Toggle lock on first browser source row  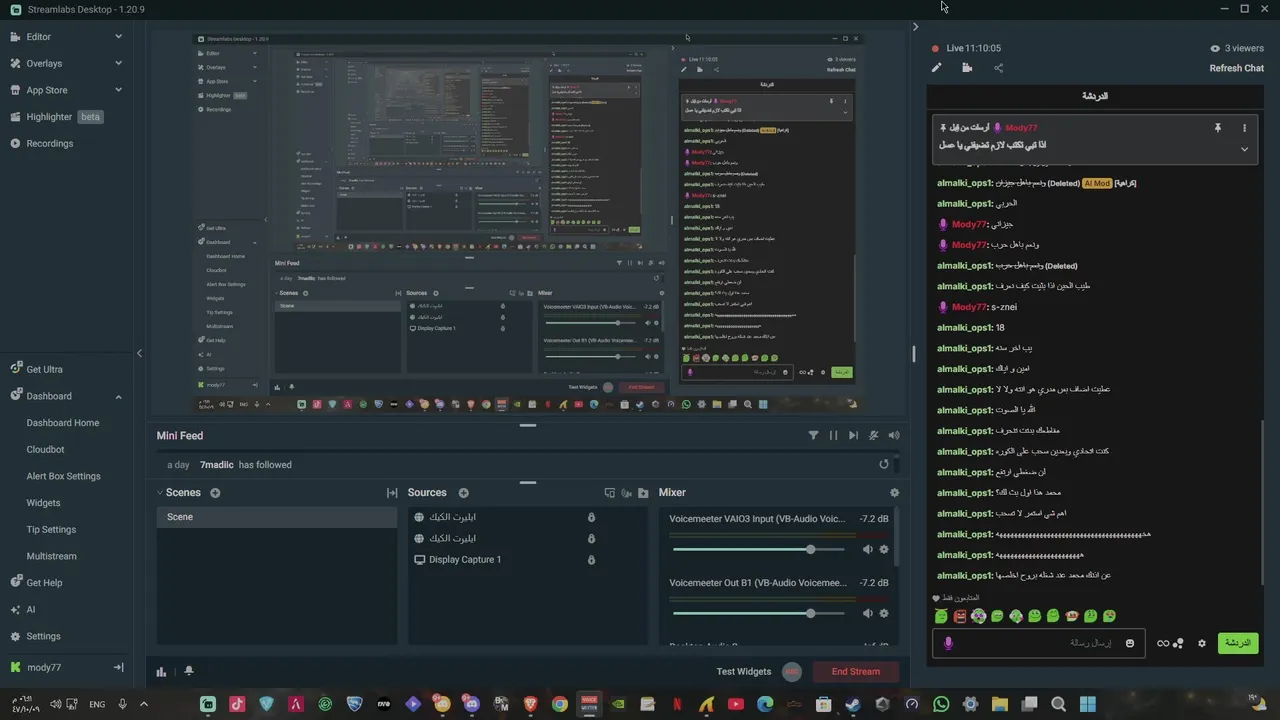pyautogui.click(x=591, y=517)
